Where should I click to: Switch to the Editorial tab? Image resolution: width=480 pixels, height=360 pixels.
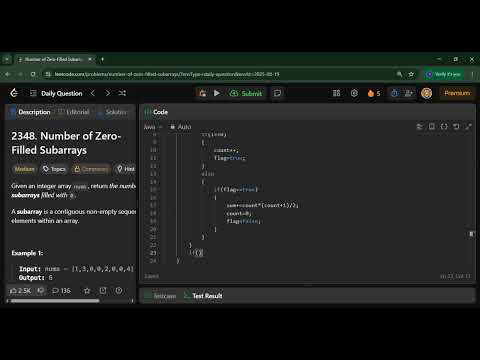pyautogui.click(x=74, y=112)
